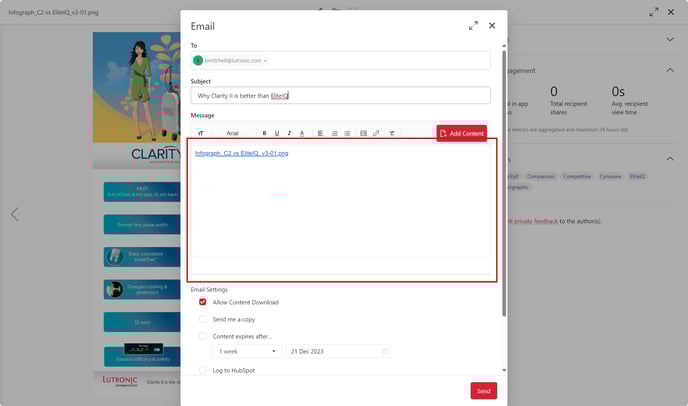This screenshot has width=688, height=406.
Task: Open calendar picker for 21 Dec 2023
Action: coord(385,352)
